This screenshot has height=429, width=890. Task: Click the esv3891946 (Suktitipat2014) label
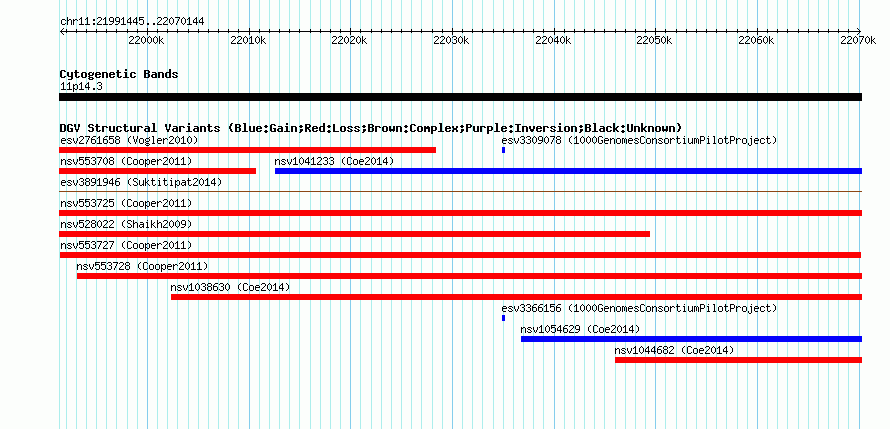point(141,182)
